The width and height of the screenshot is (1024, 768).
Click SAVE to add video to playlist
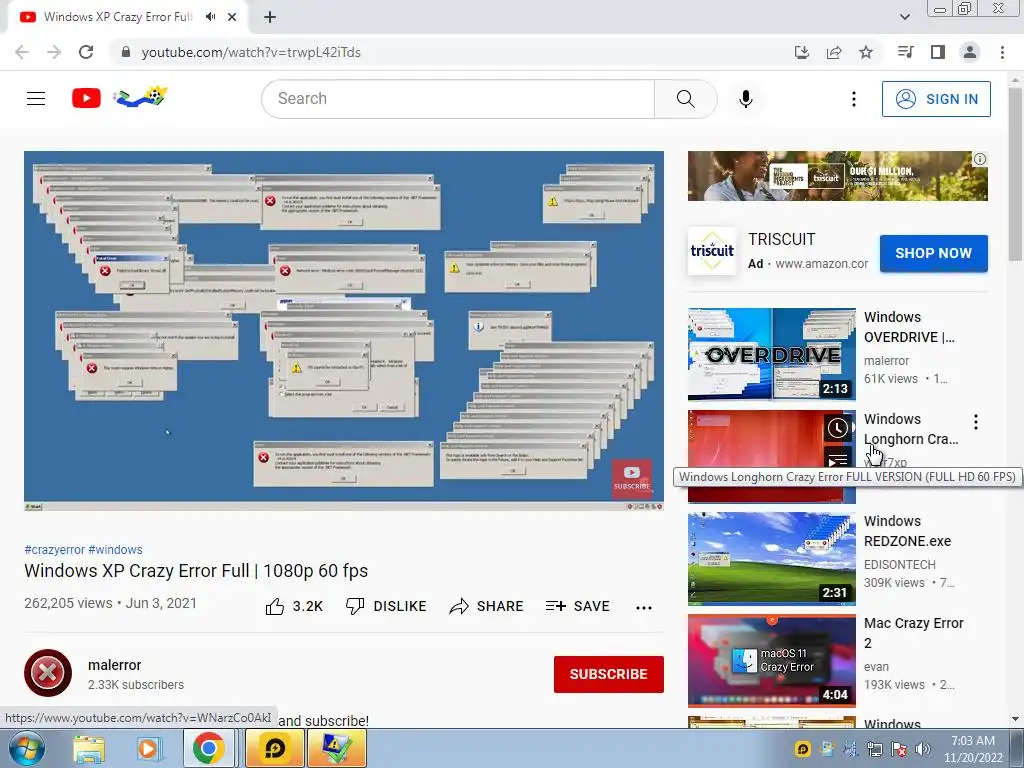(577, 606)
